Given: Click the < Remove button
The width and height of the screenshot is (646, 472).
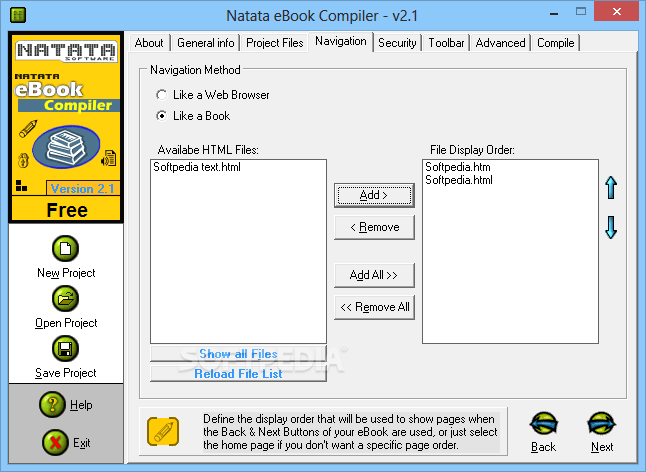Looking at the screenshot, I should [x=374, y=227].
